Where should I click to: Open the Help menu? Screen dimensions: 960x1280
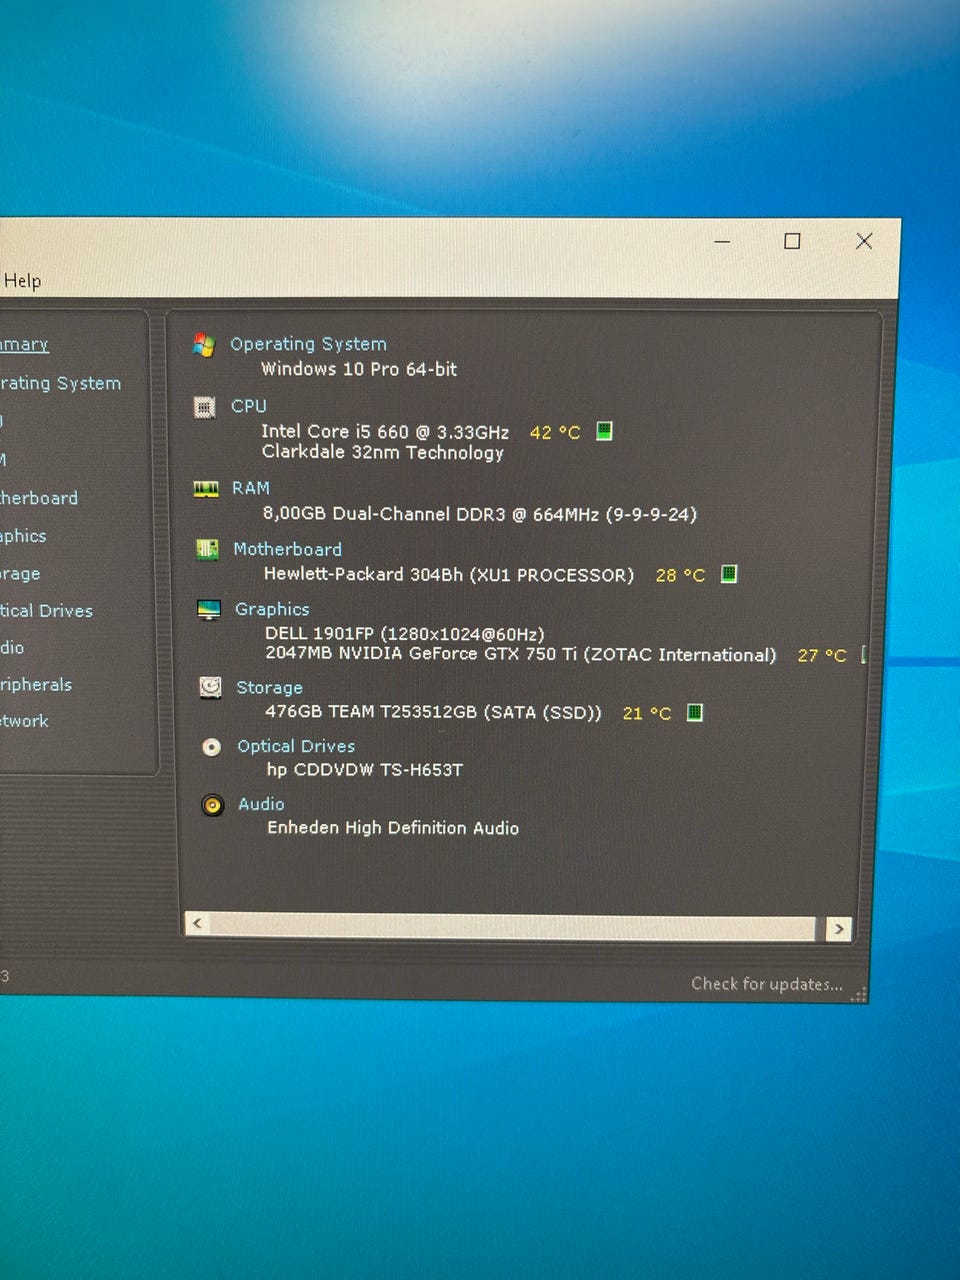[x=22, y=281]
